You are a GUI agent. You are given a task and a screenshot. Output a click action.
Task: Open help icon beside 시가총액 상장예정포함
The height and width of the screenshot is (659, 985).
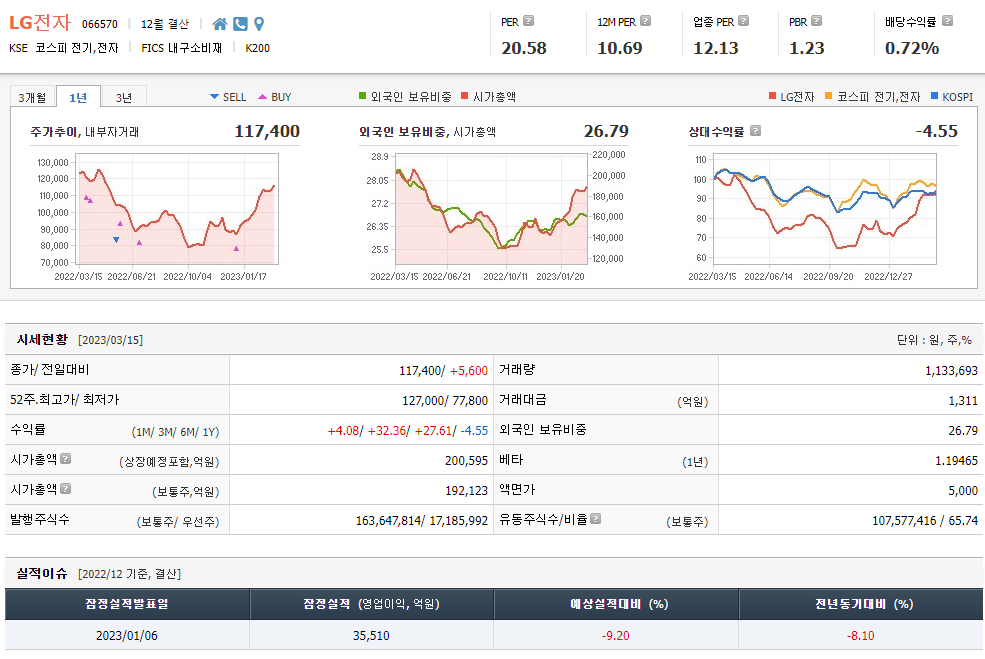65,459
